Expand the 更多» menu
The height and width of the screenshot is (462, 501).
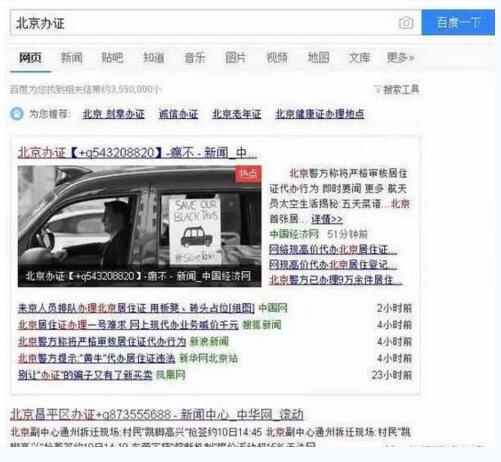(x=400, y=58)
